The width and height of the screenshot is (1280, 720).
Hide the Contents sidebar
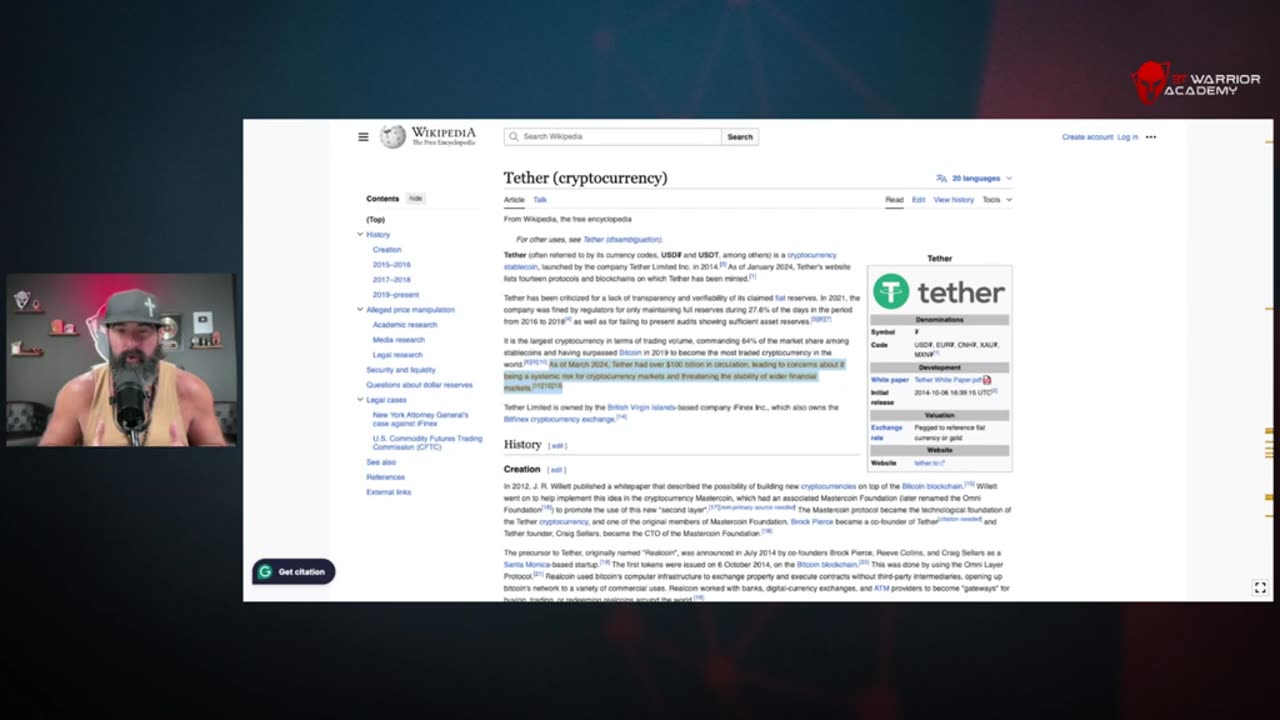point(416,198)
